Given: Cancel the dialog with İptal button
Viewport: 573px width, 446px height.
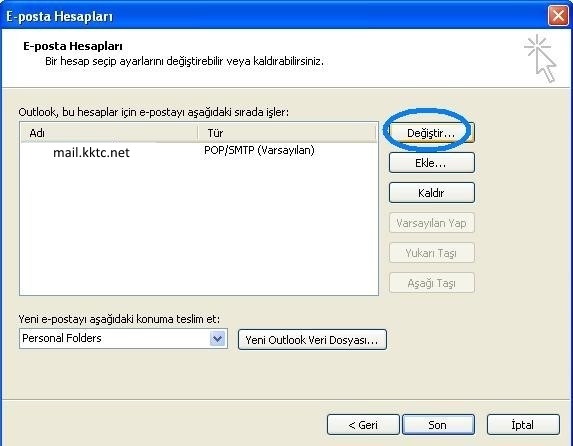Looking at the screenshot, I should click(x=523, y=425).
